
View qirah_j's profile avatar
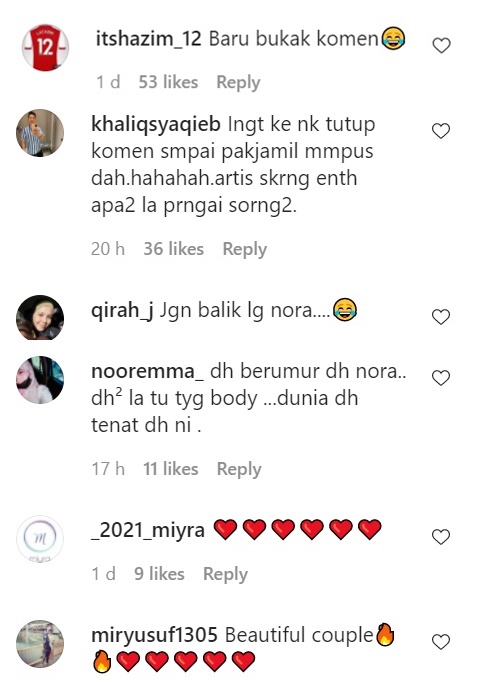(x=40, y=318)
